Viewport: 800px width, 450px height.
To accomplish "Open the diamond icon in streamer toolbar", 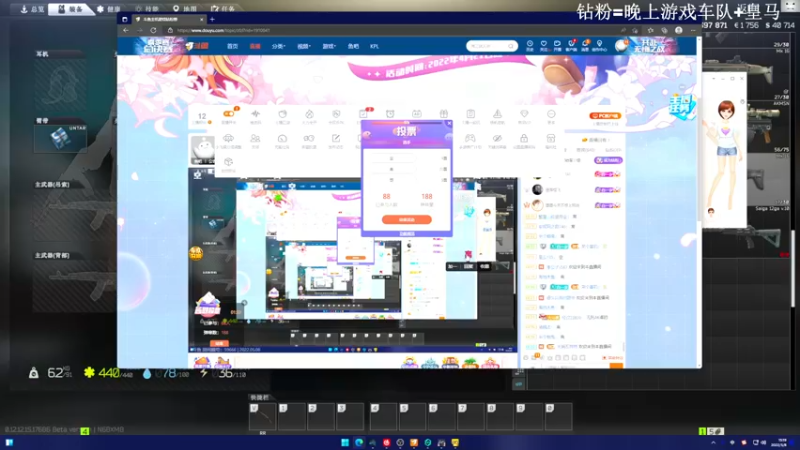I will [524, 114].
